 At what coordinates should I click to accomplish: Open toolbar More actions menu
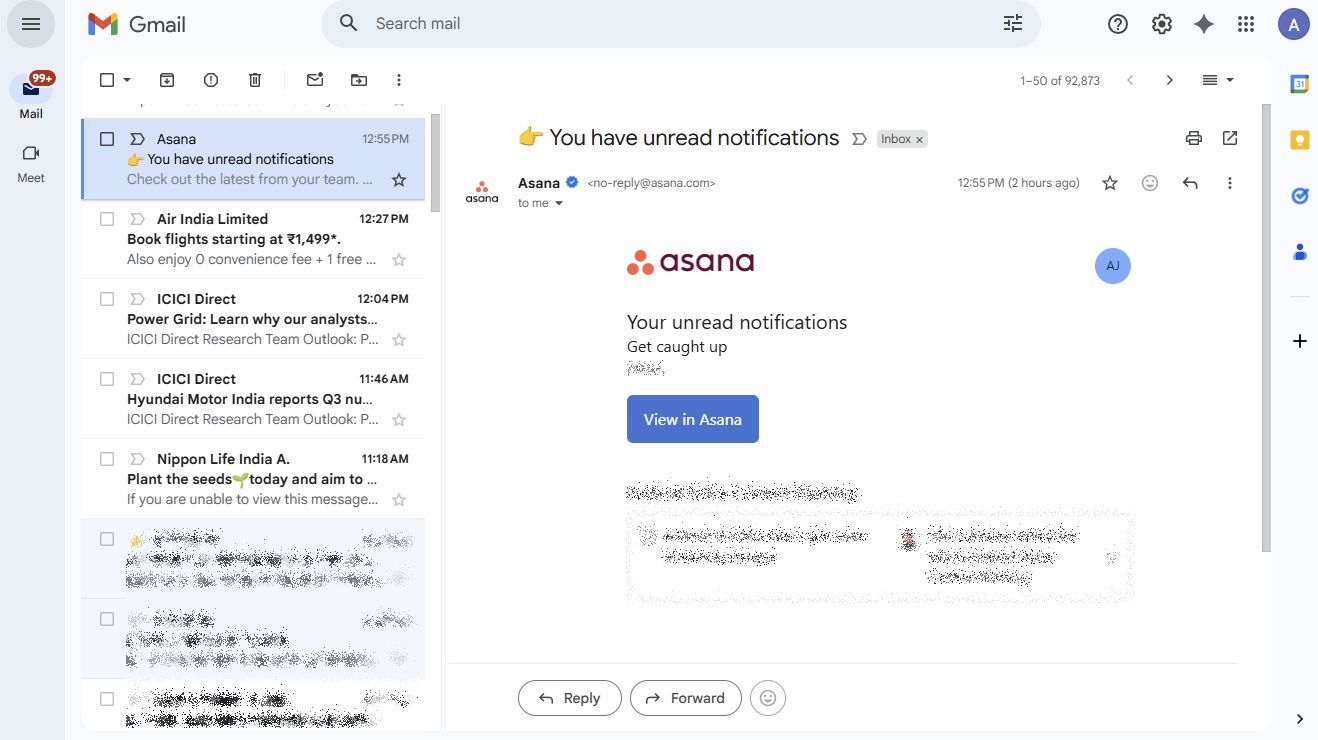[399, 80]
